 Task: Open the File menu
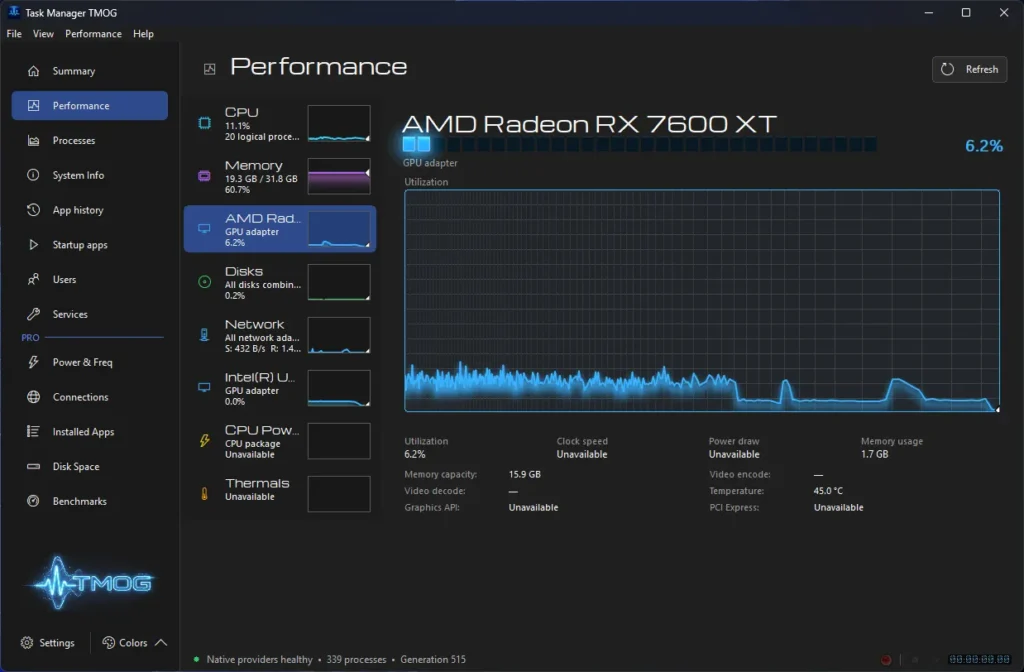pyautogui.click(x=14, y=34)
